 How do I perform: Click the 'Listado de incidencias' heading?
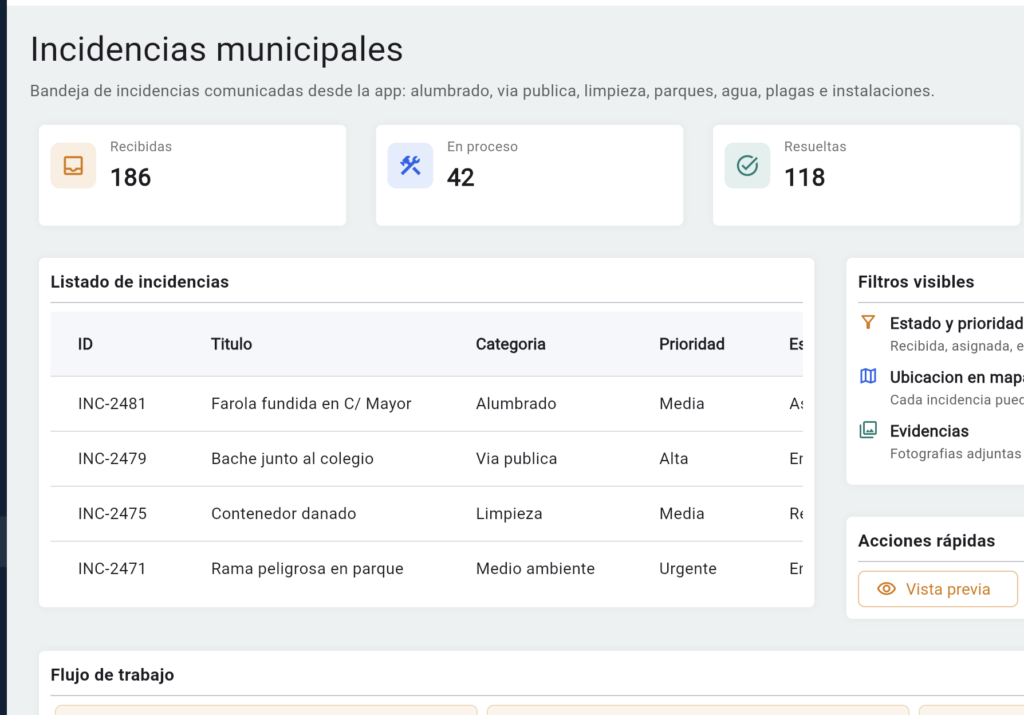tap(140, 282)
